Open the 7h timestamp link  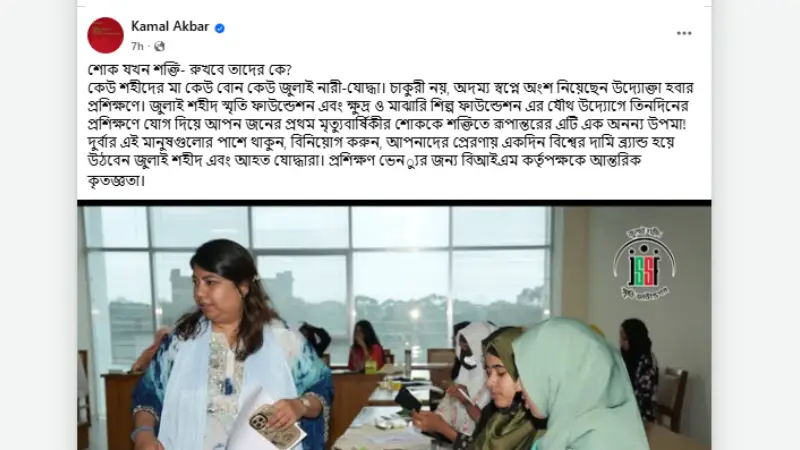pyautogui.click(x=137, y=46)
